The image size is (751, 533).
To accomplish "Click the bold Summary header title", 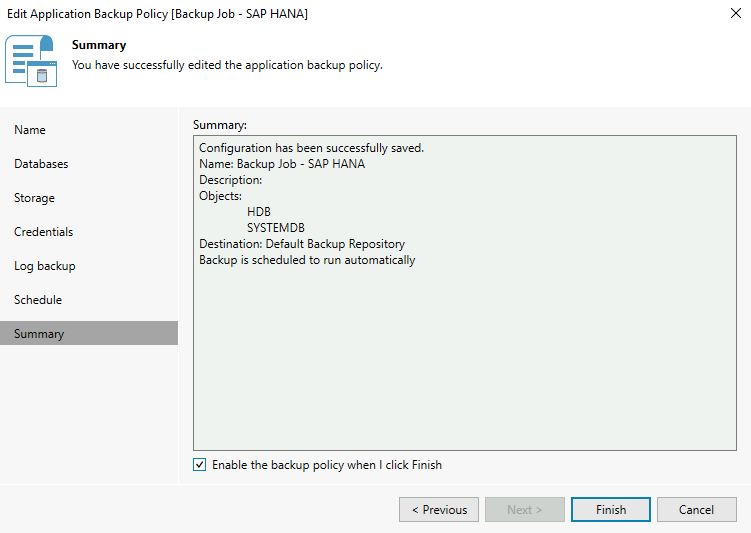I will pos(99,45).
